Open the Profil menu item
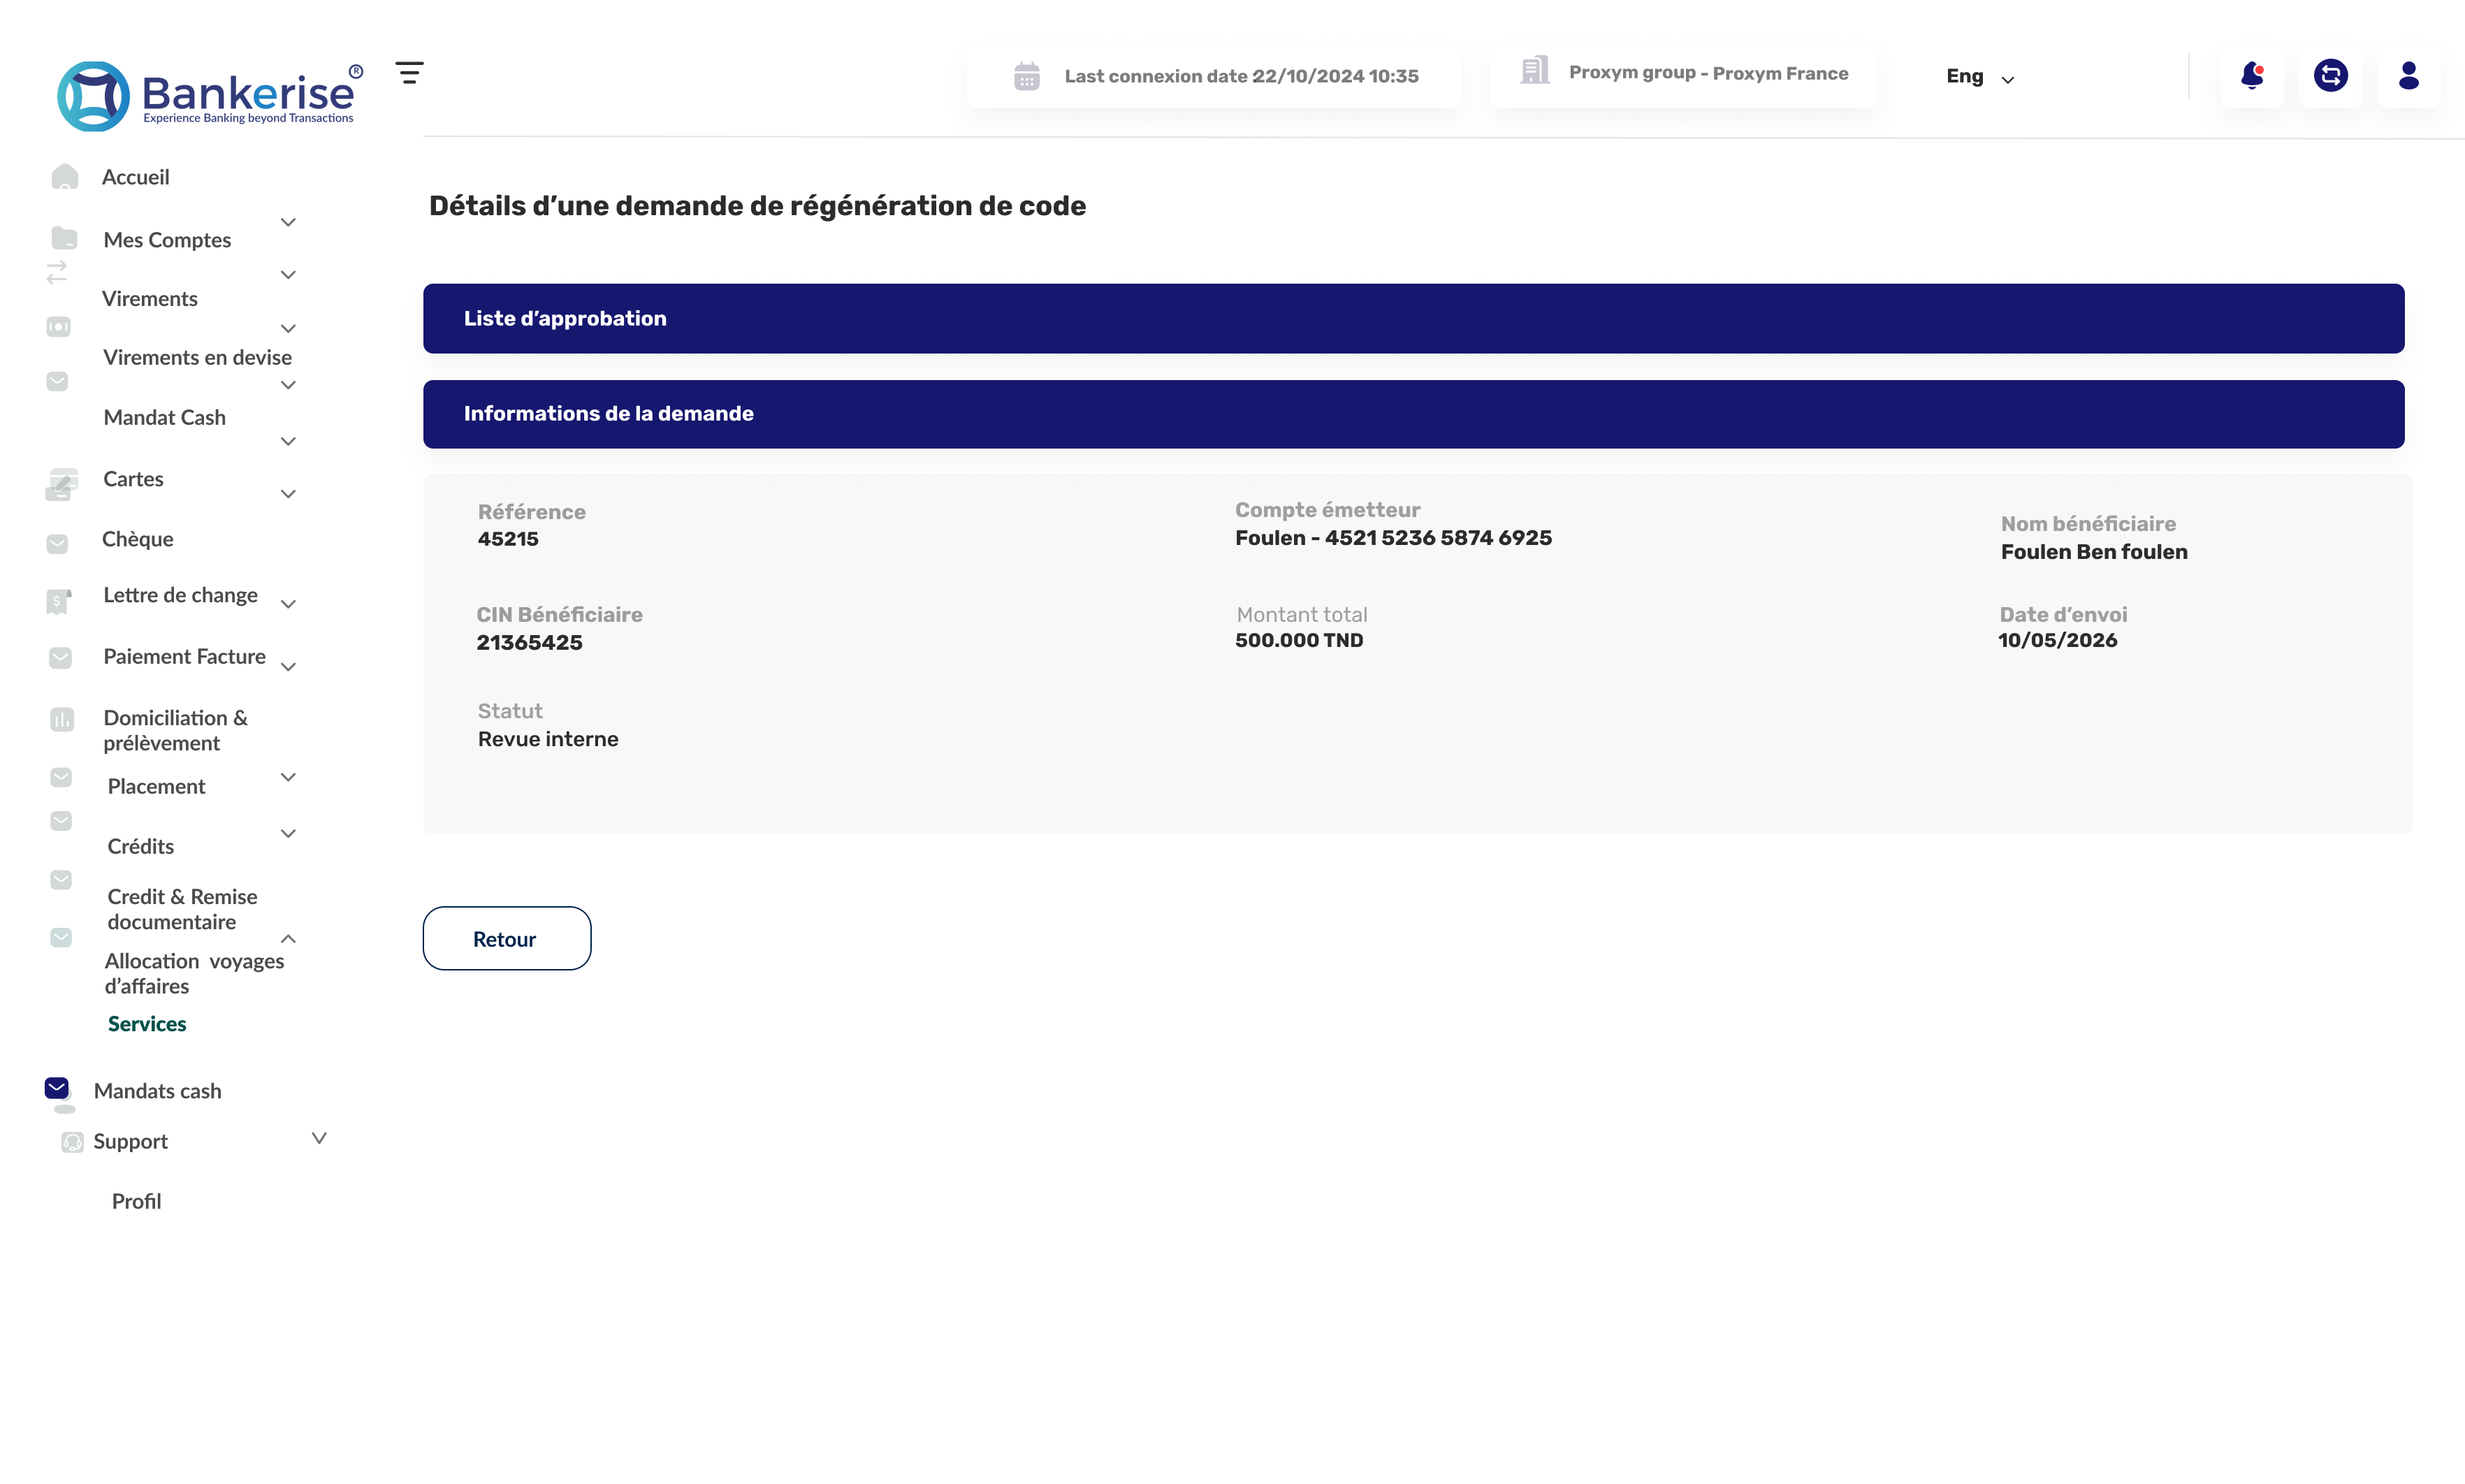2465x1484 pixels. [x=137, y=1201]
